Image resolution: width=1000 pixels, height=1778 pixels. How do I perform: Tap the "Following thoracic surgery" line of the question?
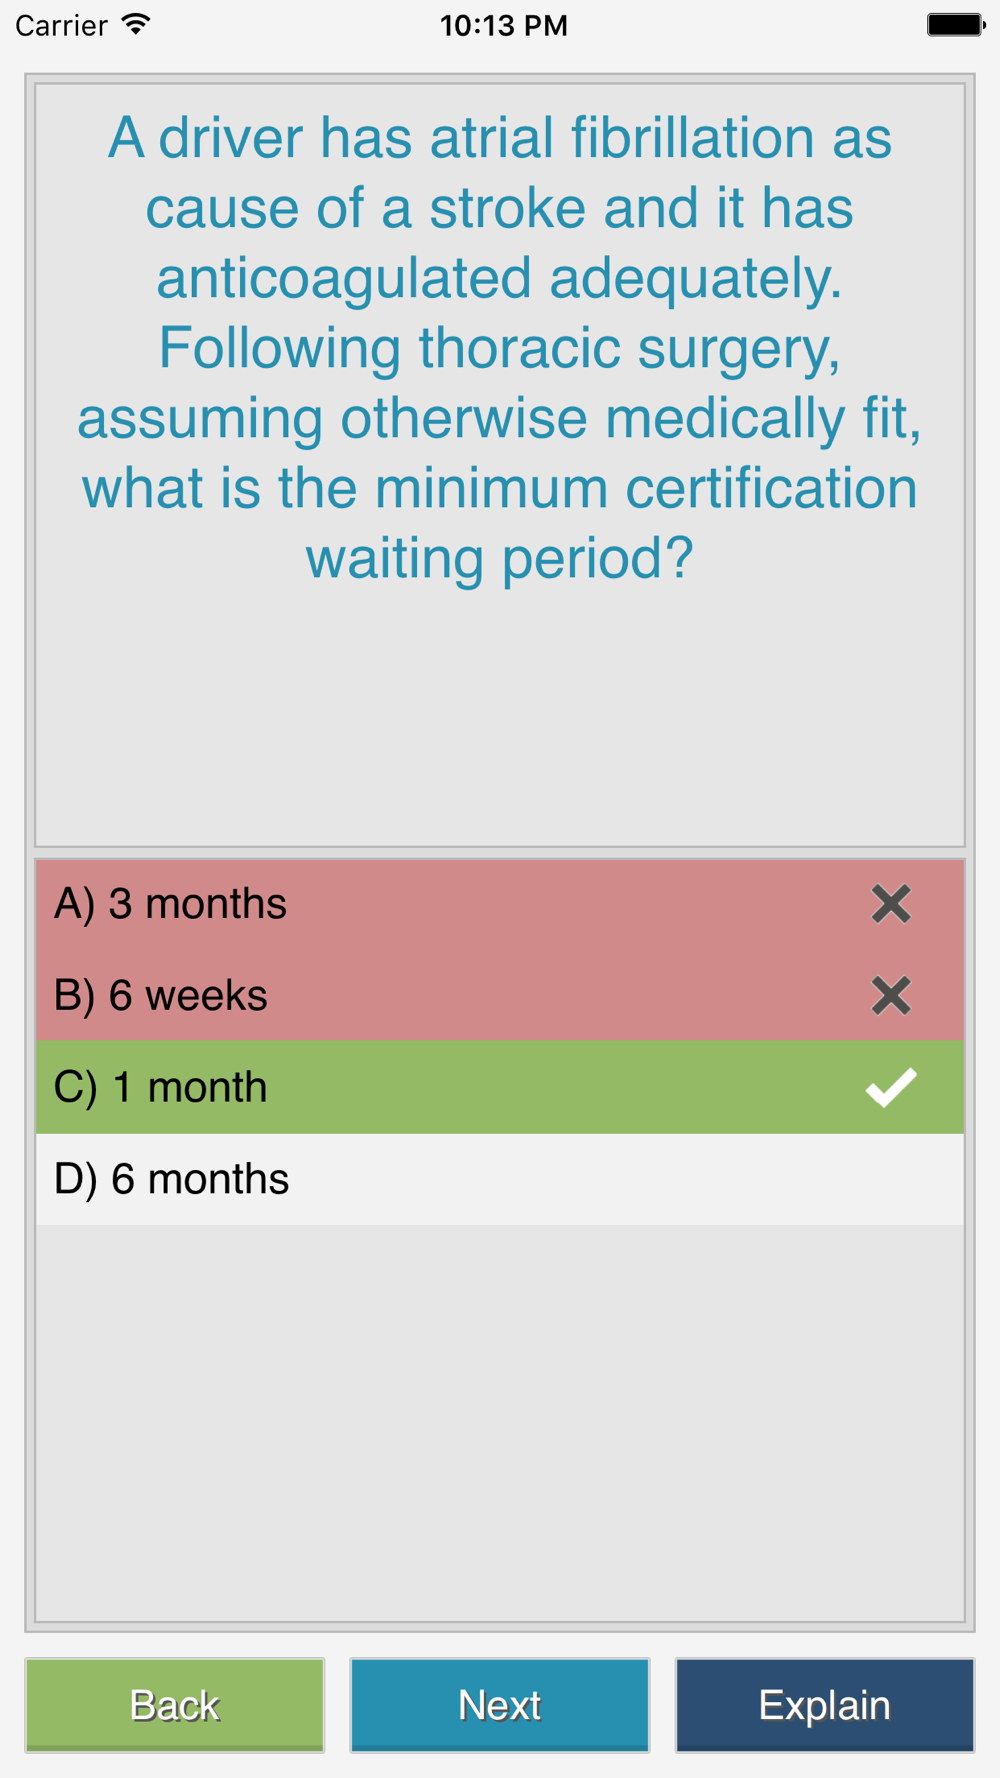coord(500,348)
